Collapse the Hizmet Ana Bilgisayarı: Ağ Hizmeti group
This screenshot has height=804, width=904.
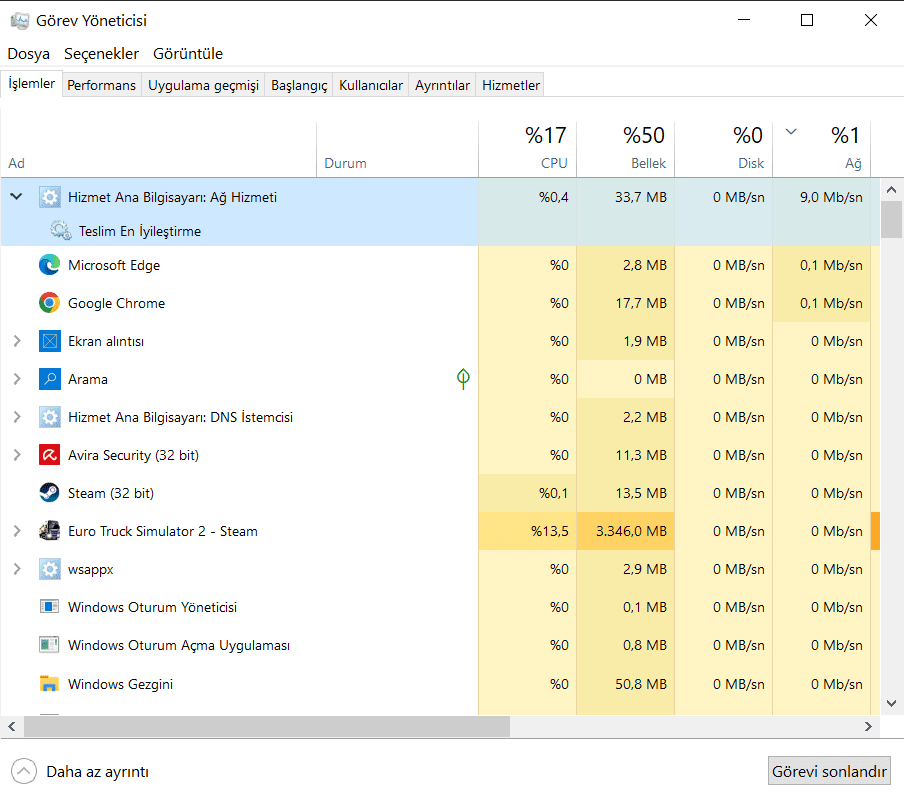tap(16, 197)
